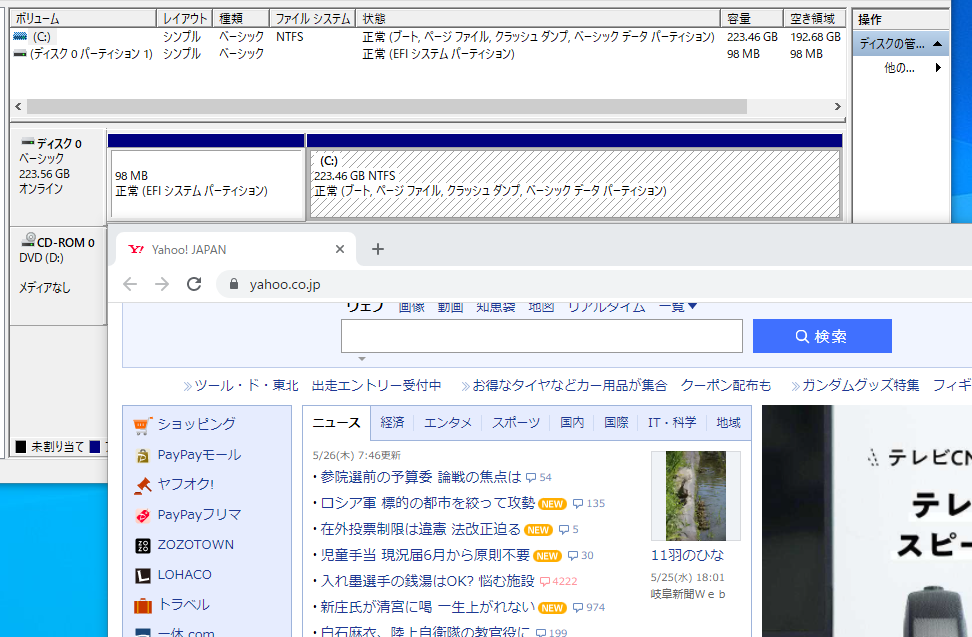Select the (C:) volume row icon

point(20,37)
